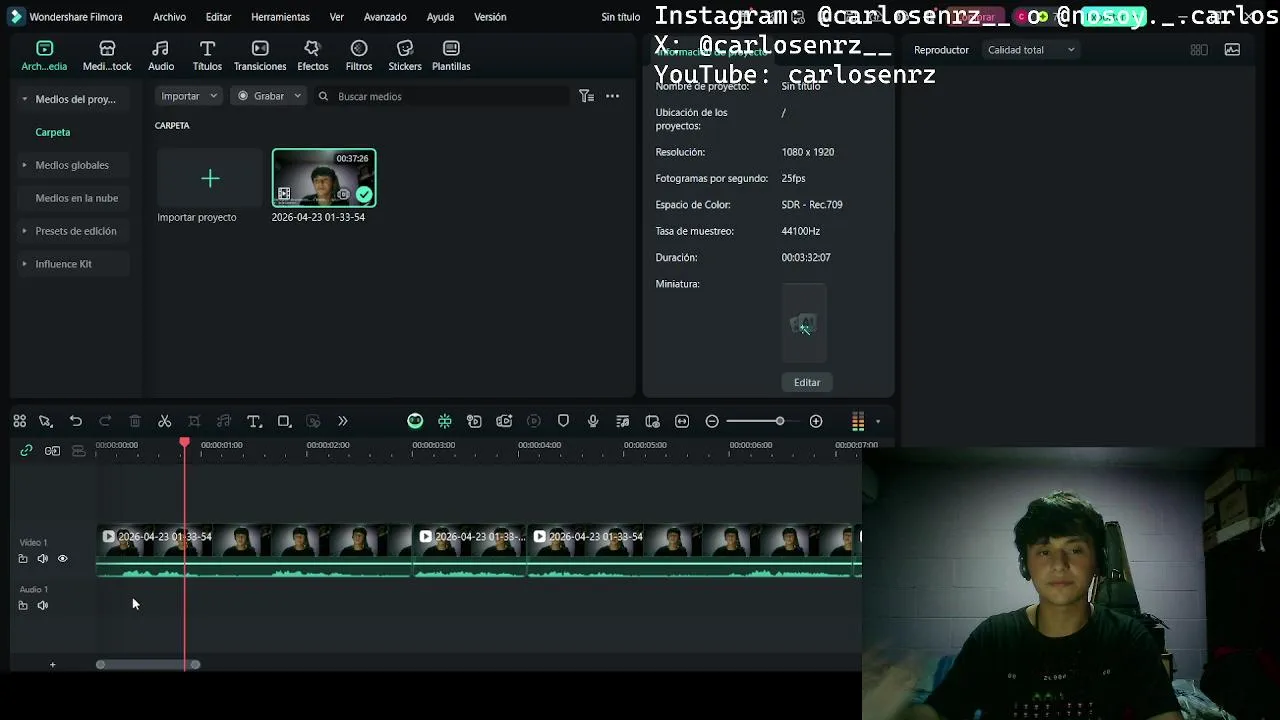The width and height of the screenshot is (1280, 720).
Task: Click the undo arrow in timeline toolbar
Action: click(x=75, y=421)
